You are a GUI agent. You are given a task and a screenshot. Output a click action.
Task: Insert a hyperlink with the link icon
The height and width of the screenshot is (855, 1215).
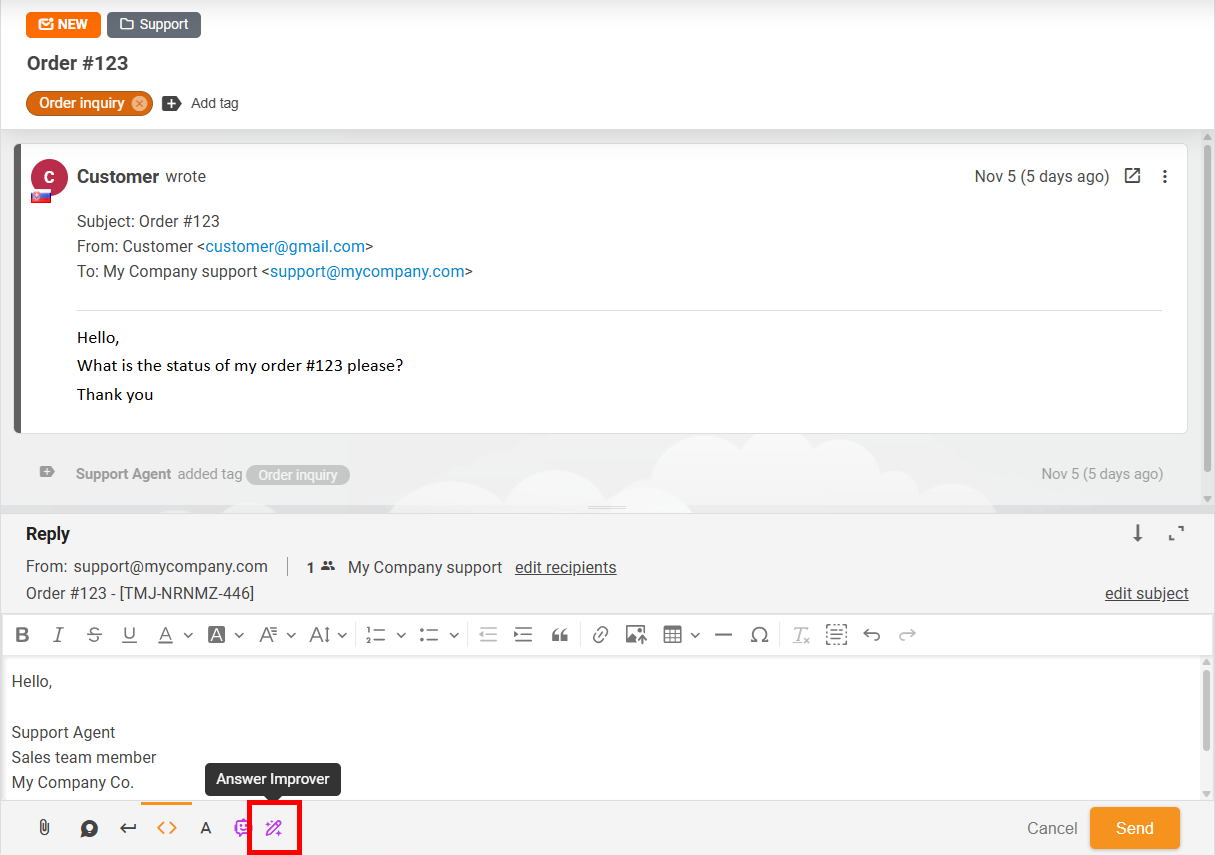[600, 634]
